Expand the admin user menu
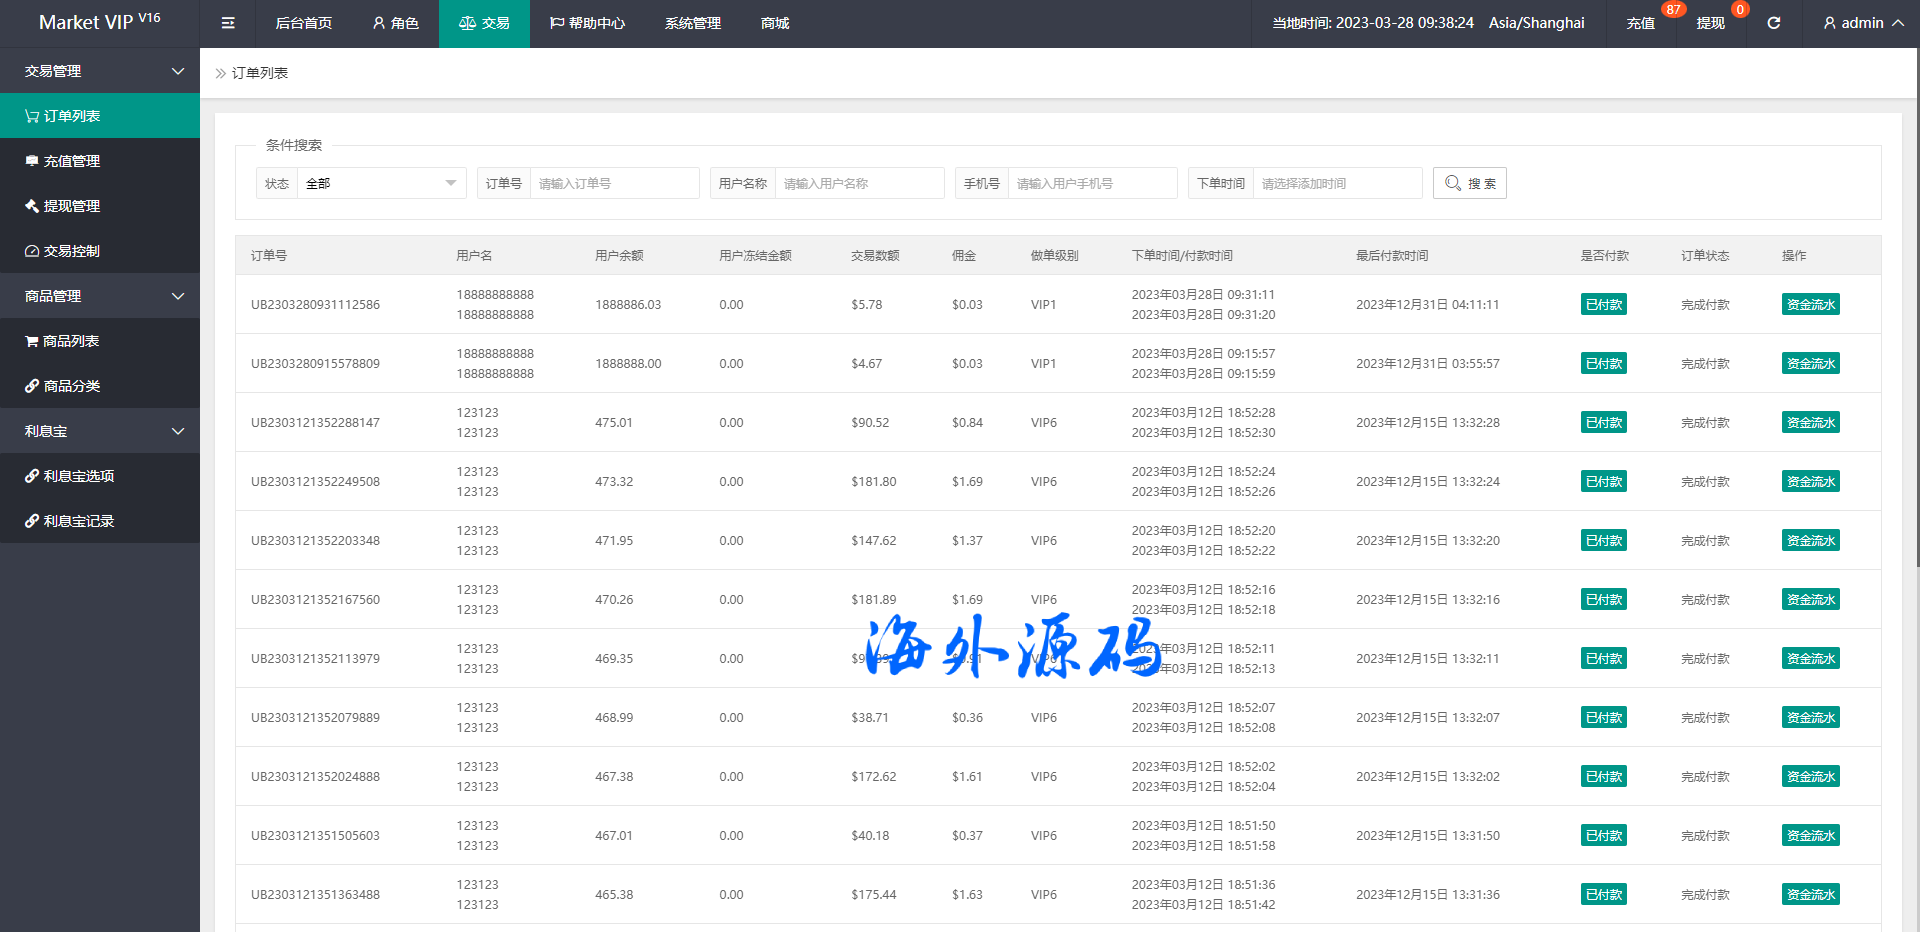The height and width of the screenshot is (932, 1920). click(1862, 23)
